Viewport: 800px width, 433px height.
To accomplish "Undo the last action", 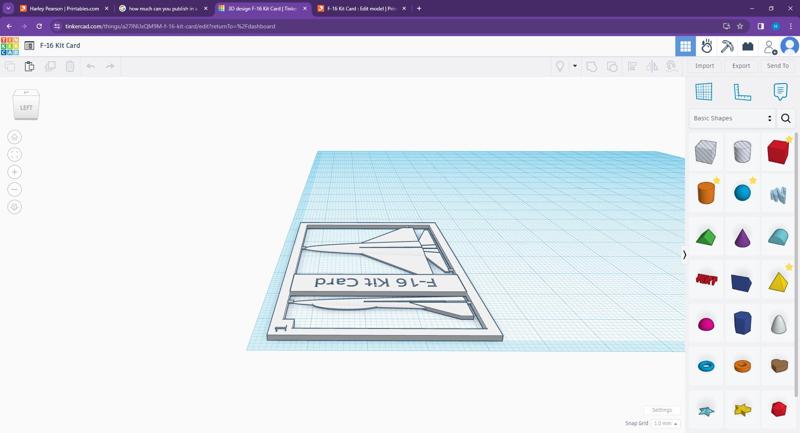I will point(90,66).
